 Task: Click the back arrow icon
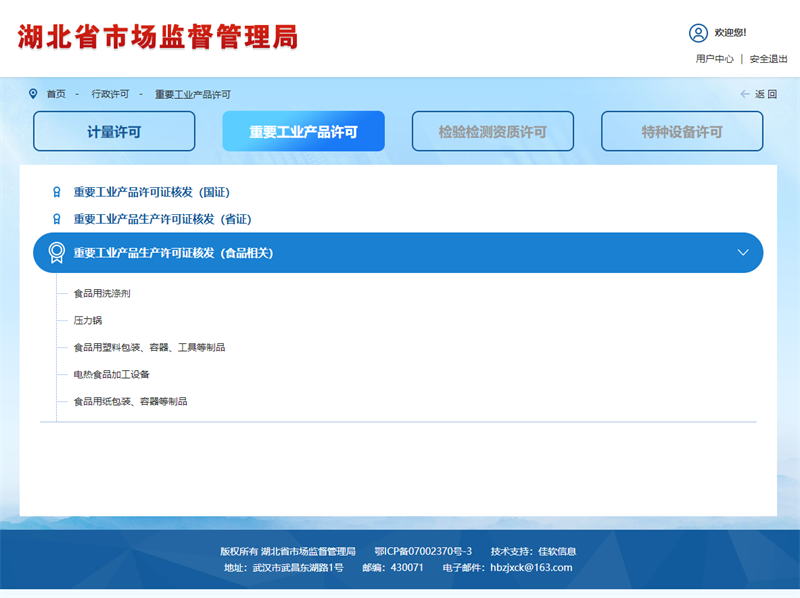click(x=745, y=94)
